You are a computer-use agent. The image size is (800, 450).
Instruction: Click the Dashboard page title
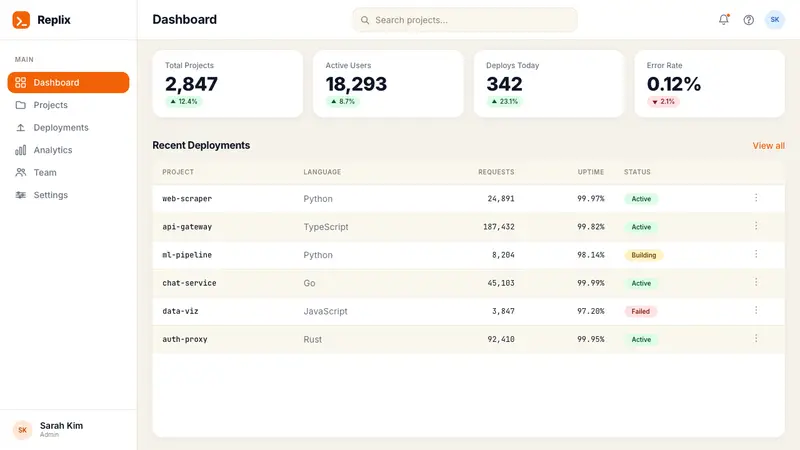(185, 19)
